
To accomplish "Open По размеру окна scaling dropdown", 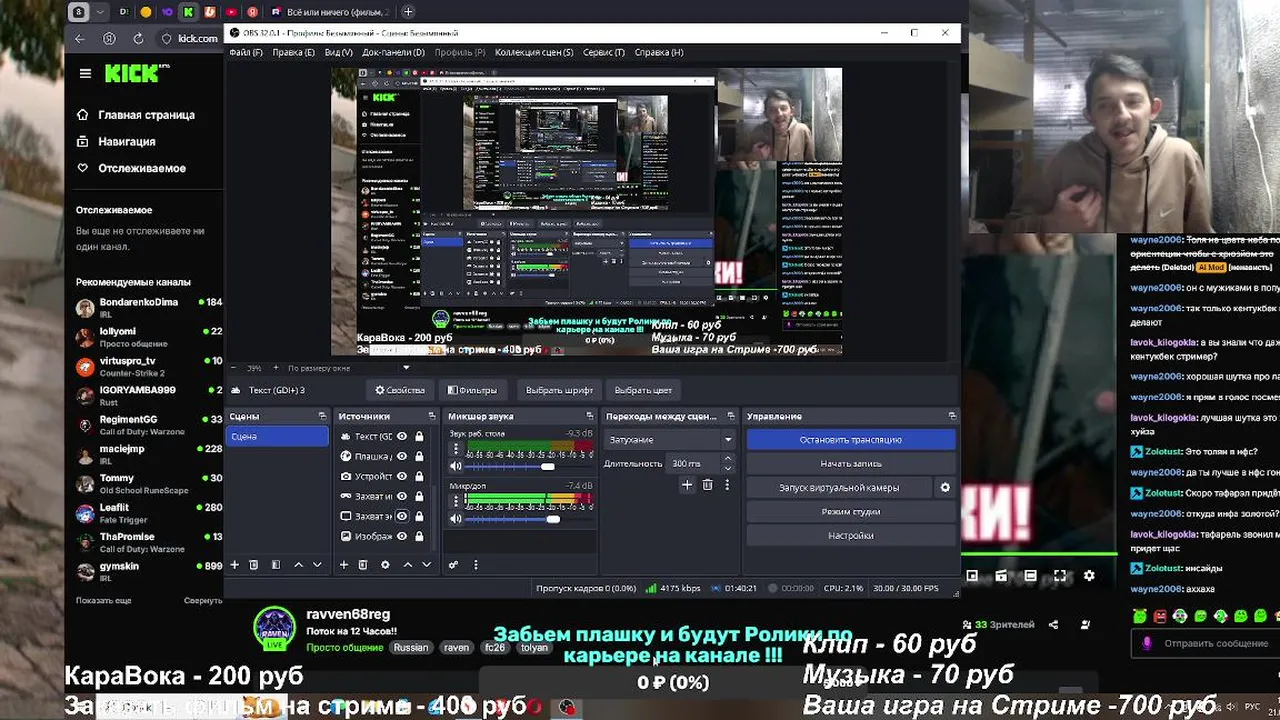I will pos(348,368).
